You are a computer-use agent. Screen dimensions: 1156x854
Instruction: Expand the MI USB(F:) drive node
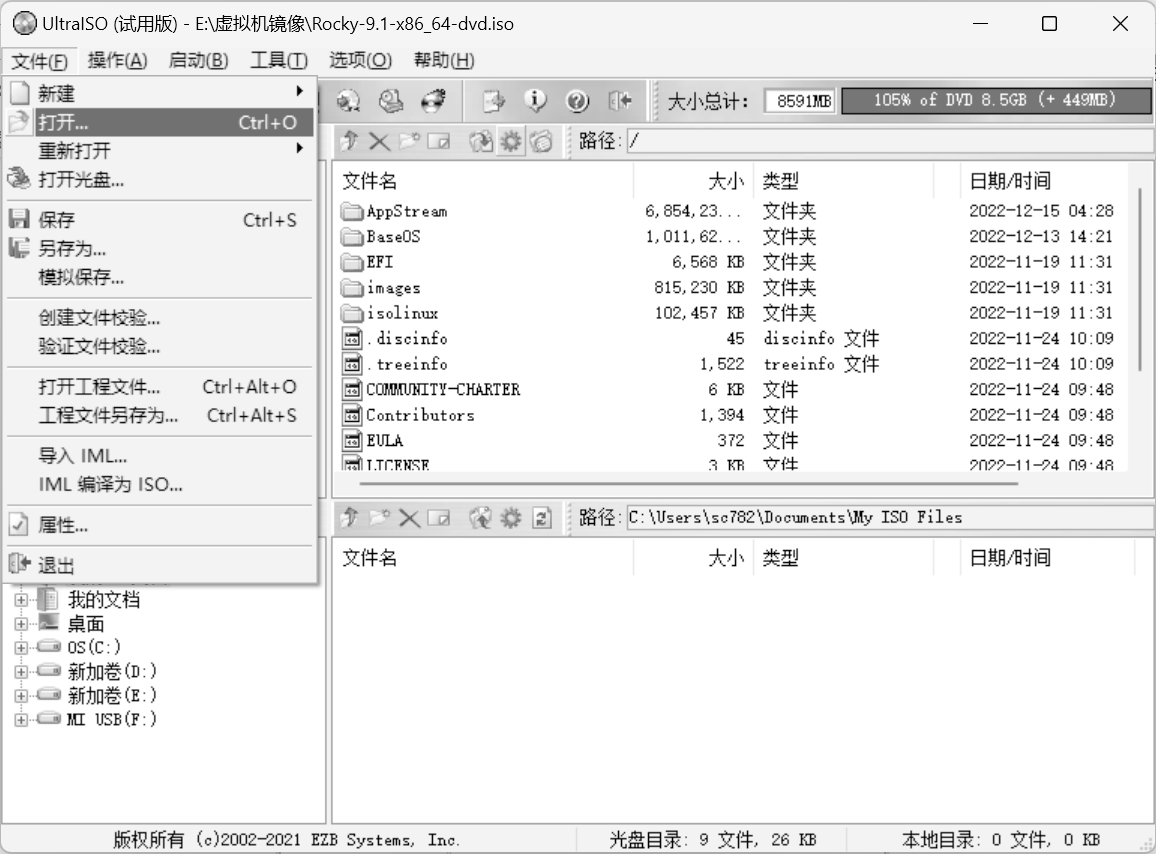(21, 720)
